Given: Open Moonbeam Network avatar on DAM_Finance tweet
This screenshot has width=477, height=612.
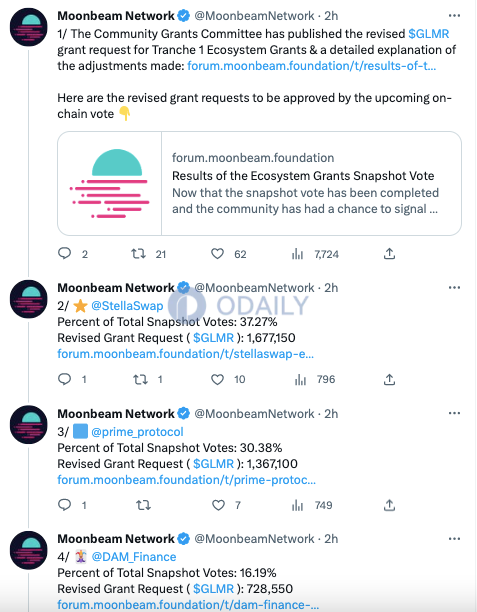Looking at the screenshot, I should click(28, 550).
